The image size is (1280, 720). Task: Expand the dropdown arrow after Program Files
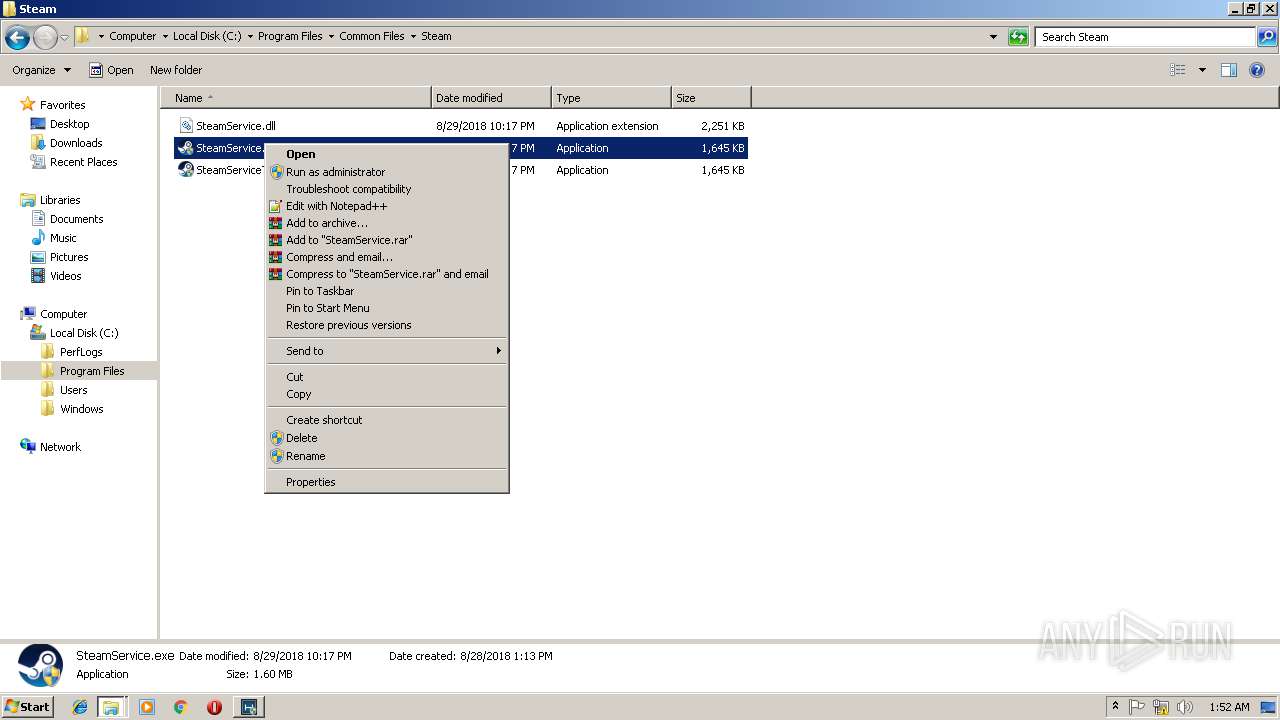[330, 36]
